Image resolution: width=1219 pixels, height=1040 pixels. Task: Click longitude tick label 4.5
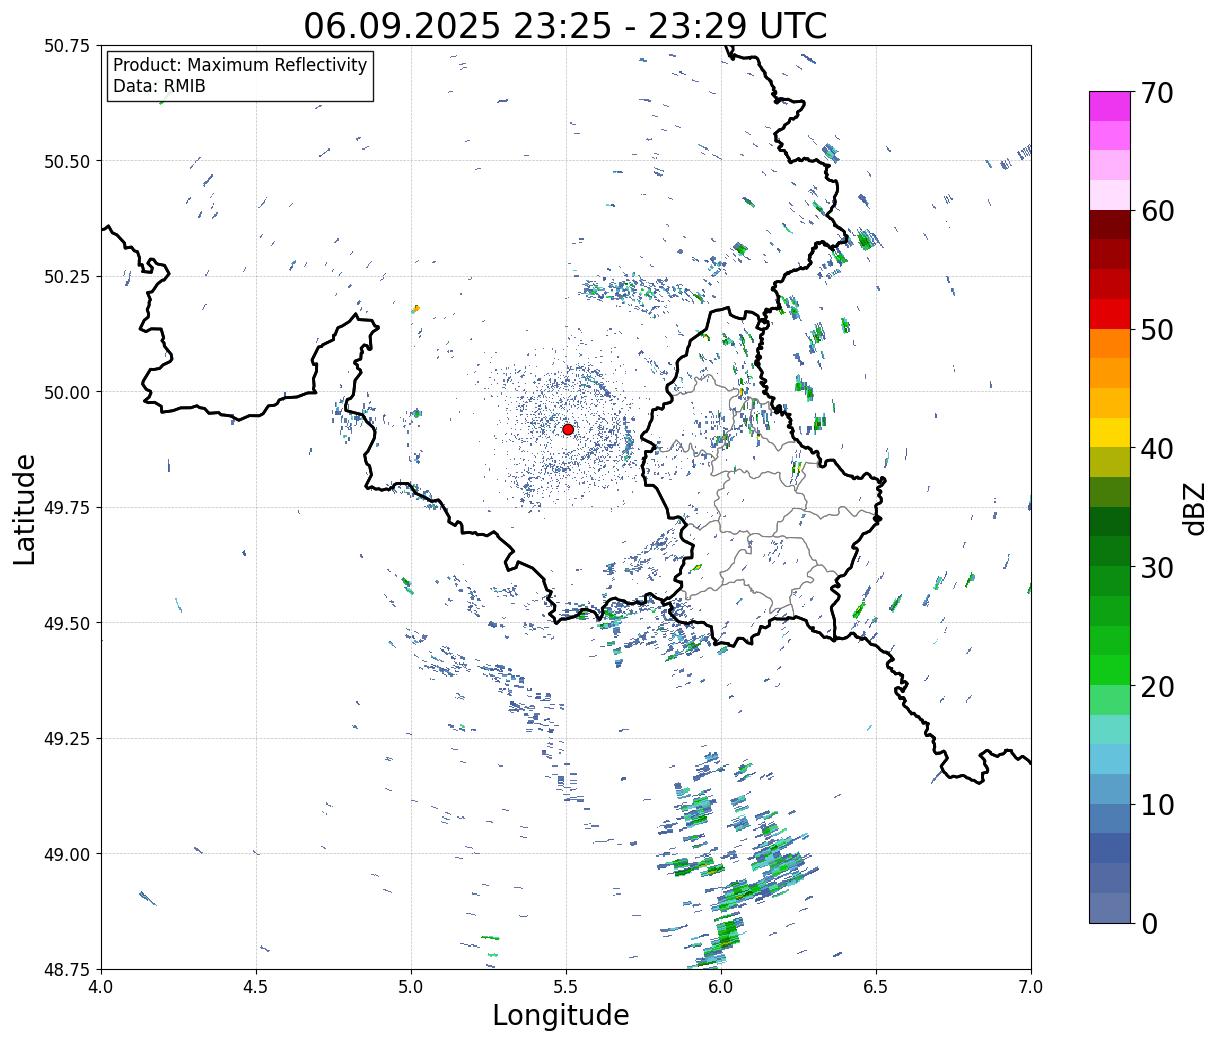pos(256,986)
